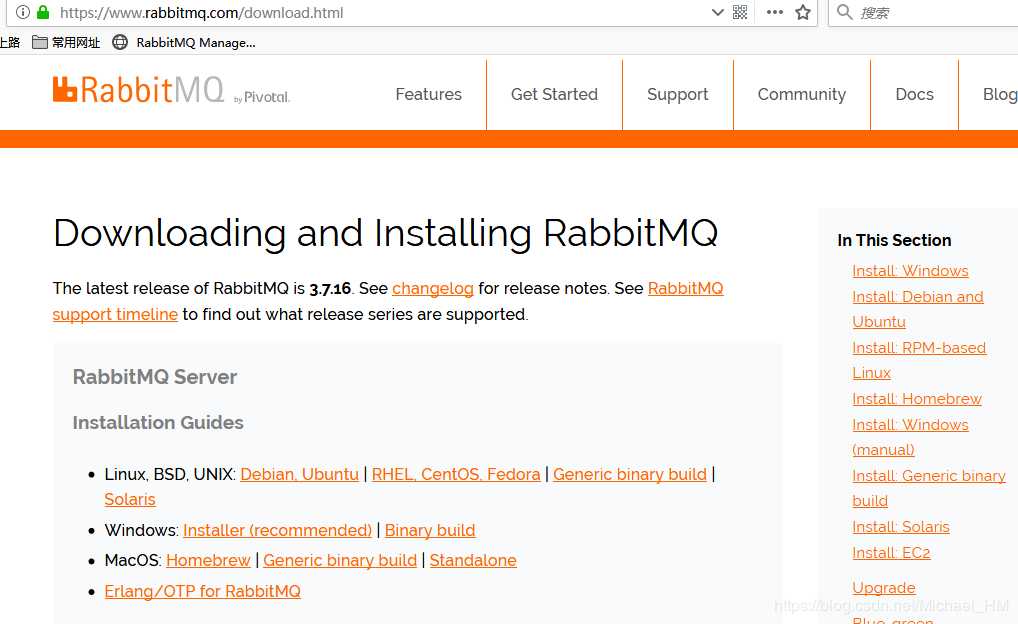The height and width of the screenshot is (624, 1018).
Task: Click the RabbitMQ logo
Action: tap(171, 90)
